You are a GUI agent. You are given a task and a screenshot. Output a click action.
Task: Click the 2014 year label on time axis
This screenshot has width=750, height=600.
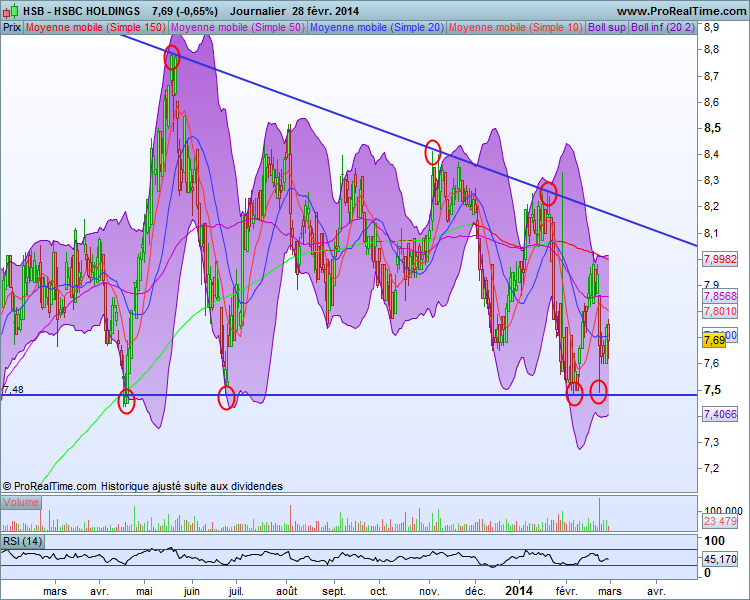pyautogui.click(x=518, y=590)
